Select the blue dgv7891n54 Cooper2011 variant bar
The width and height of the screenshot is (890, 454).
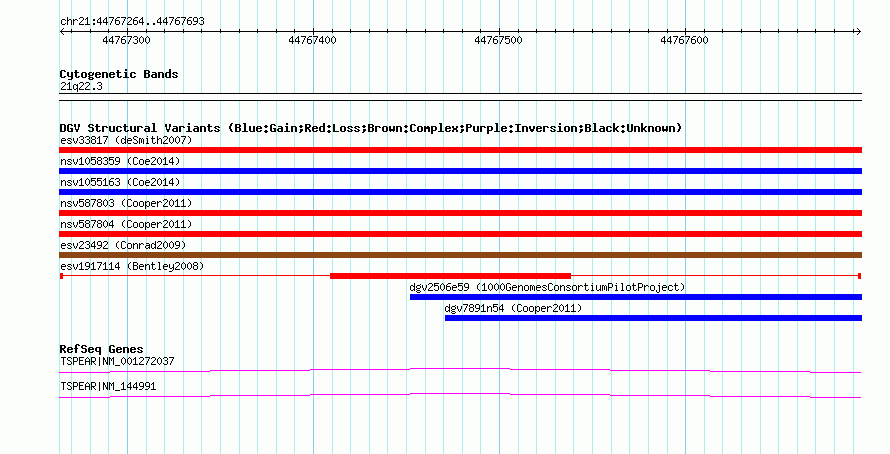tap(653, 318)
